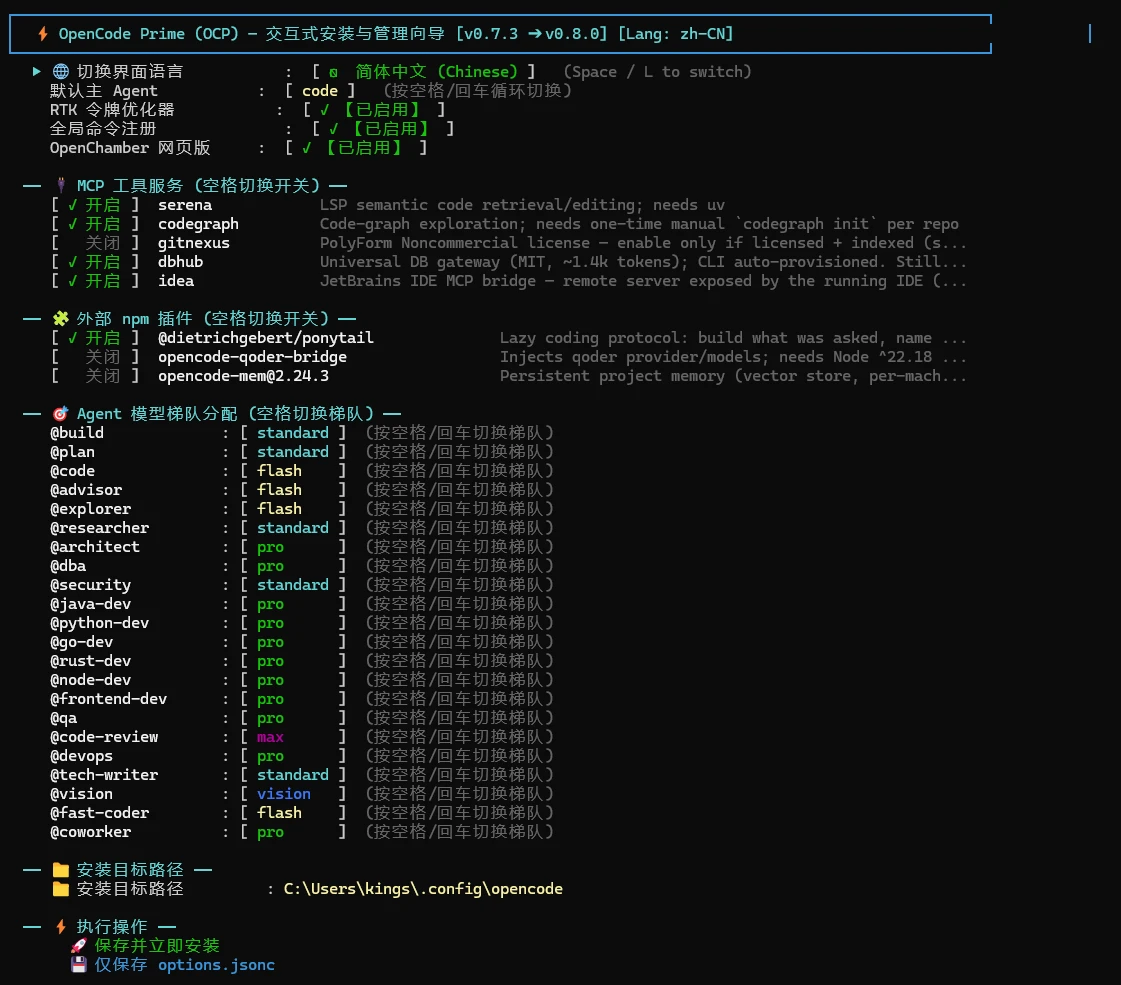Click the @node-dev agent row label
Screen dimensions: 1121x985
(x=91, y=680)
